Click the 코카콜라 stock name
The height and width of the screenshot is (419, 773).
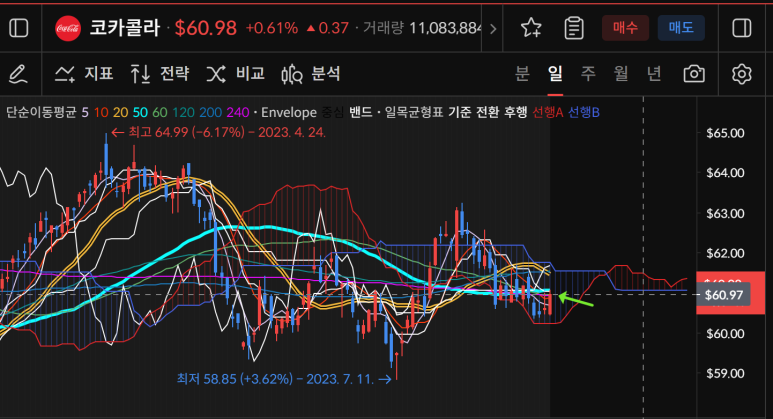[x=125, y=28]
